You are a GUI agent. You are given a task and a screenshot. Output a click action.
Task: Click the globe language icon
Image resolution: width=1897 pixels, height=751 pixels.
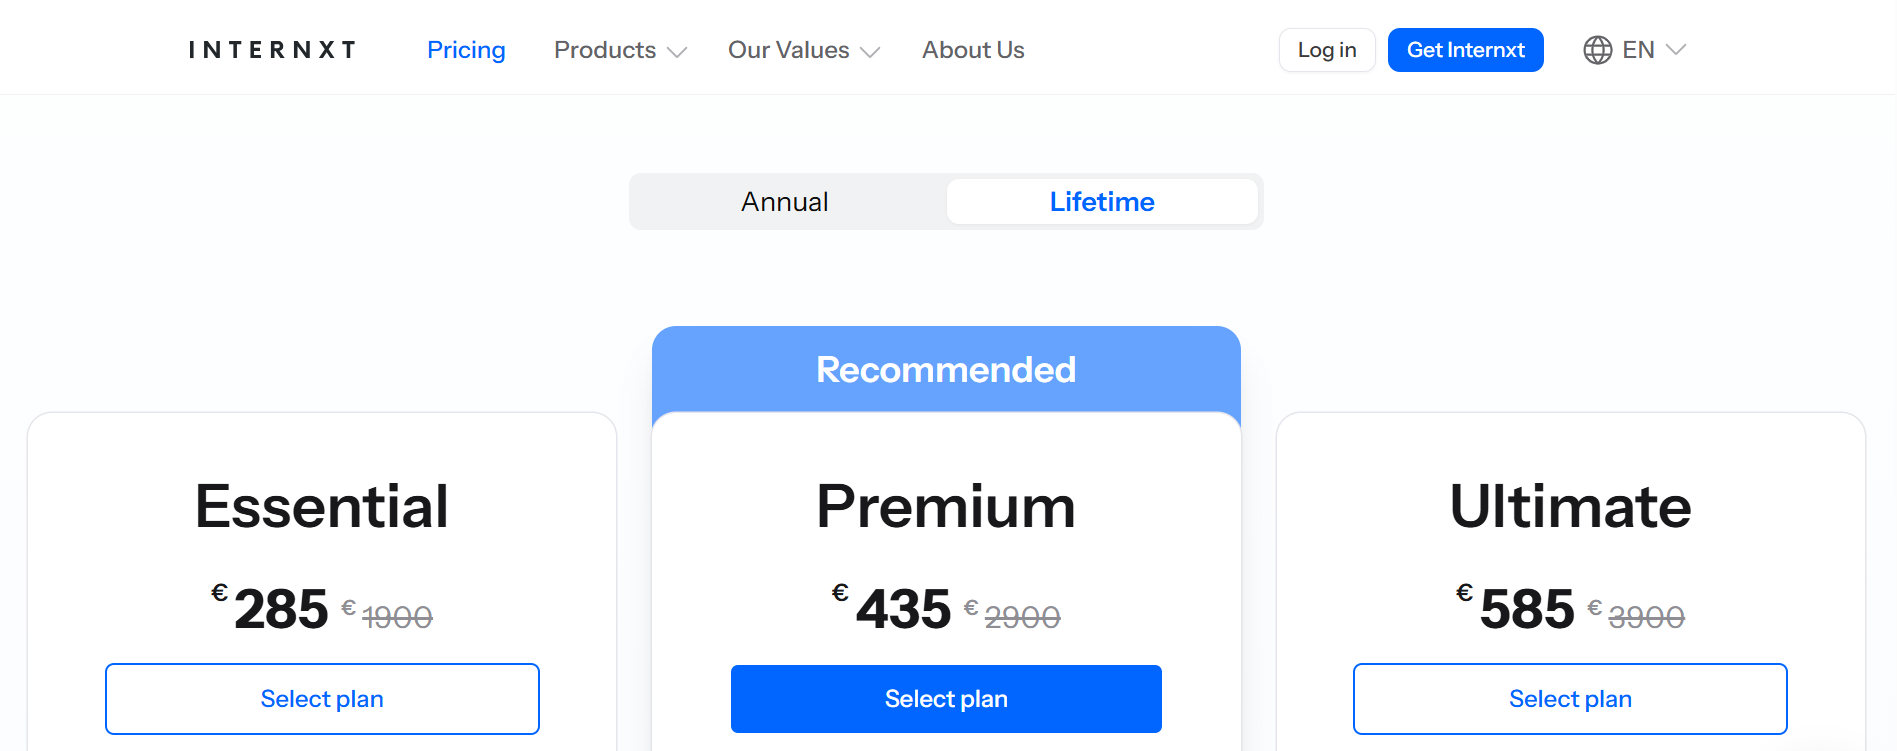click(1597, 49)
